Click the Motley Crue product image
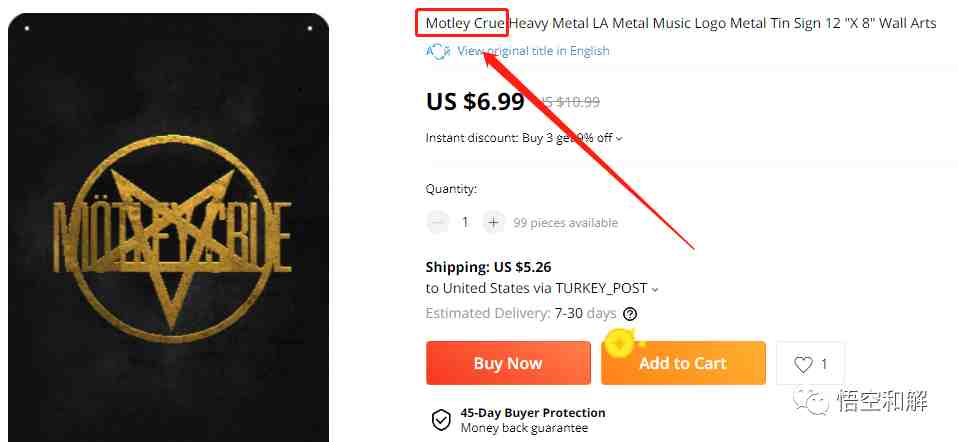This screenshot has width=958, height=442. coord(169,227)
